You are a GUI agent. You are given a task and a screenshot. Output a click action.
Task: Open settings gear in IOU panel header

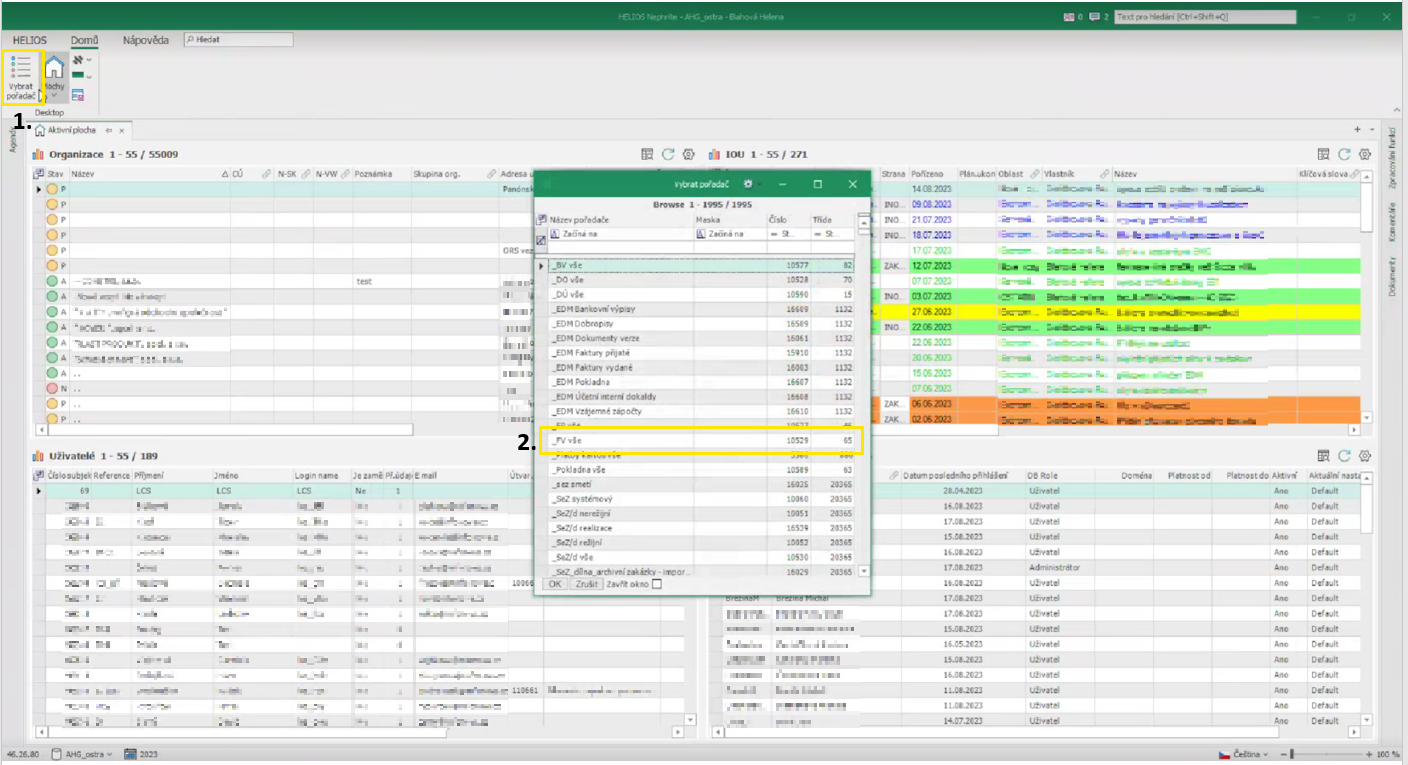(1365, 154)
